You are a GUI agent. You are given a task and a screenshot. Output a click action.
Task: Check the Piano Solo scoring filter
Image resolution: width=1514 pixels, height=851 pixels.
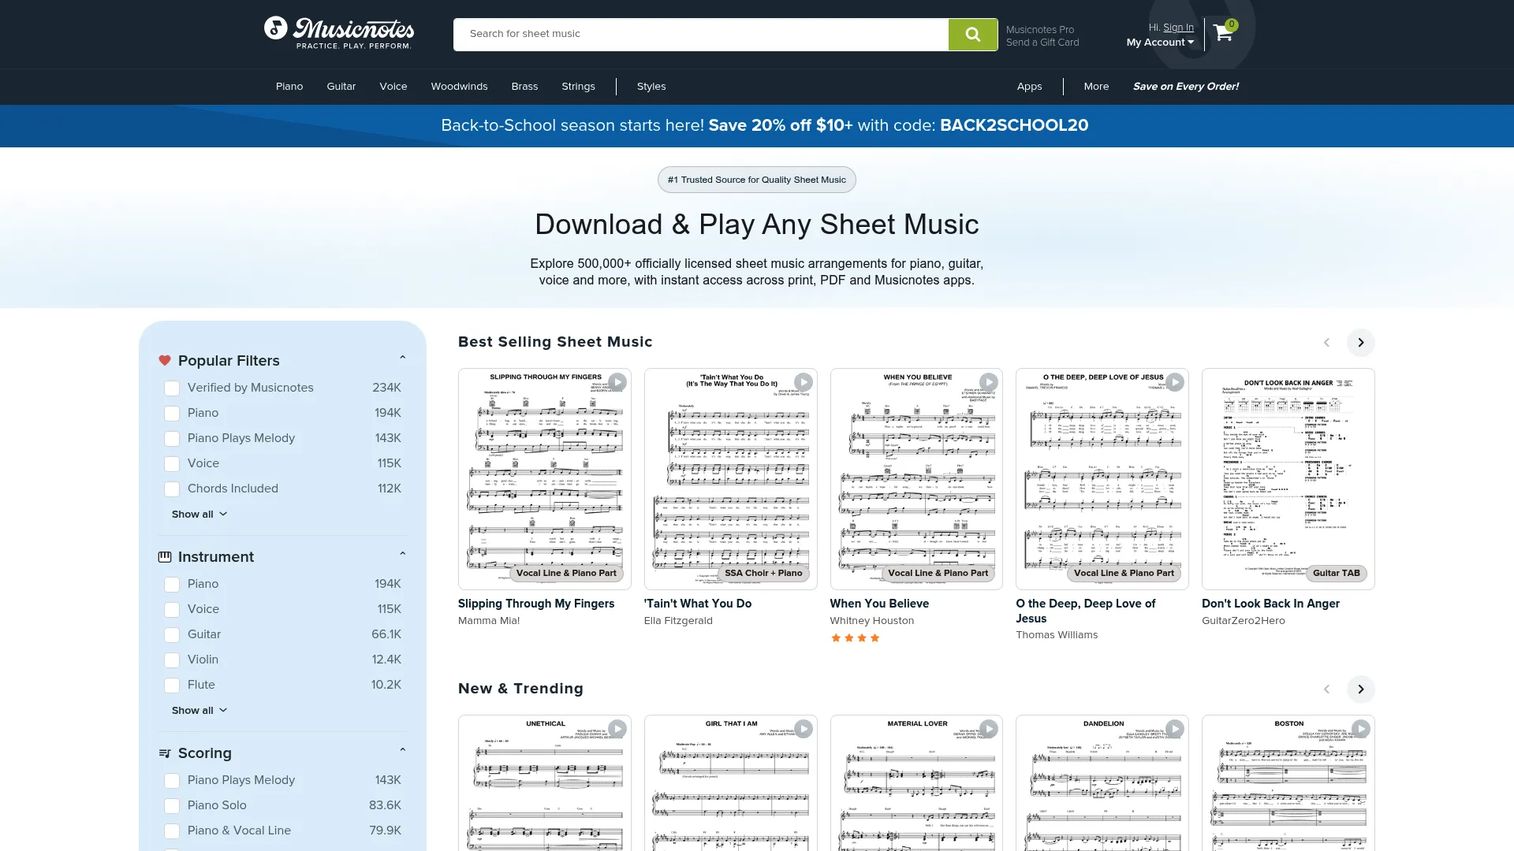click(x=172, y=805)
